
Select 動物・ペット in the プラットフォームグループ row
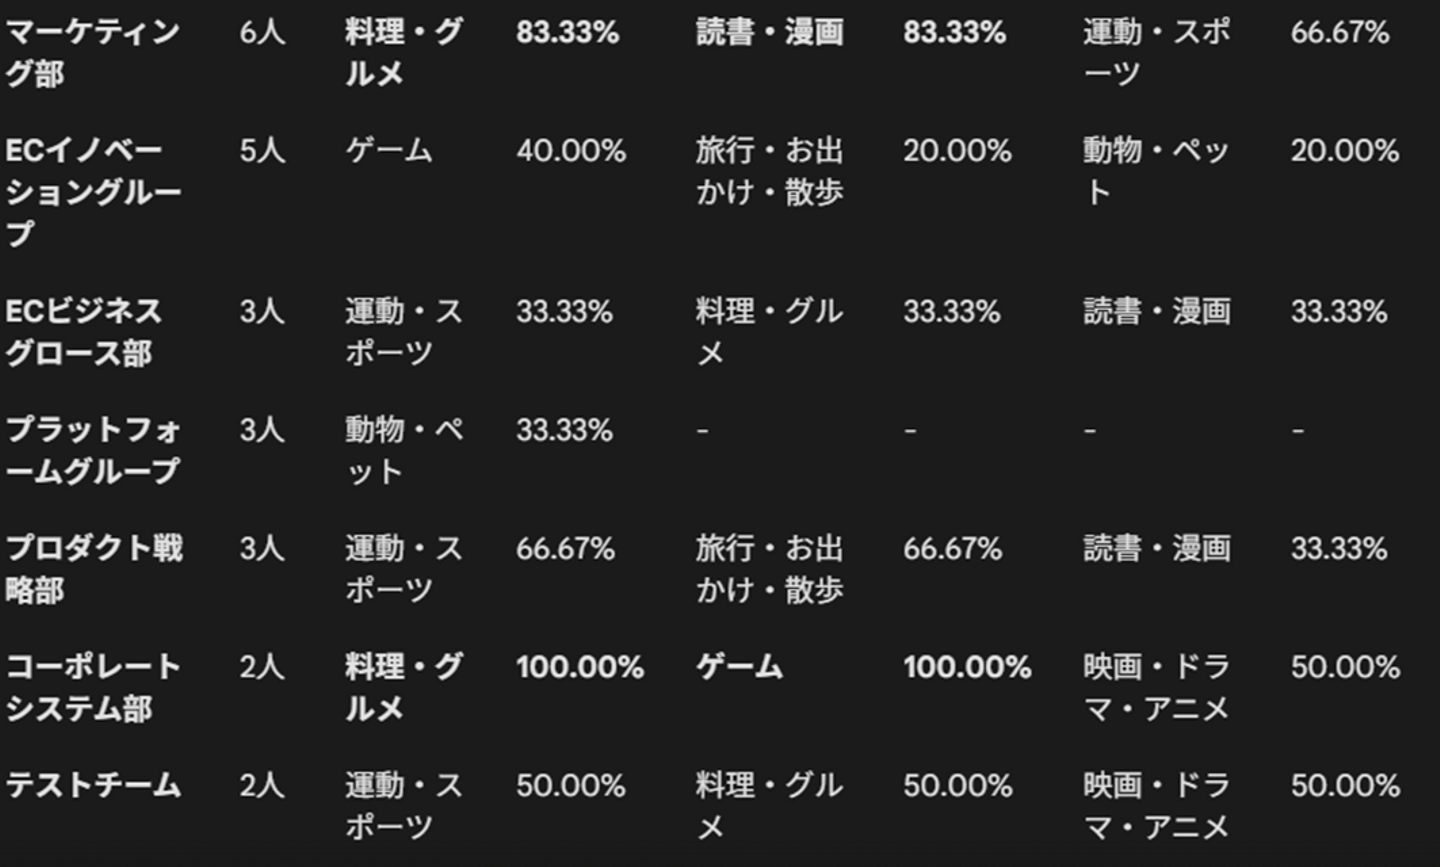(x=403, y=450)
